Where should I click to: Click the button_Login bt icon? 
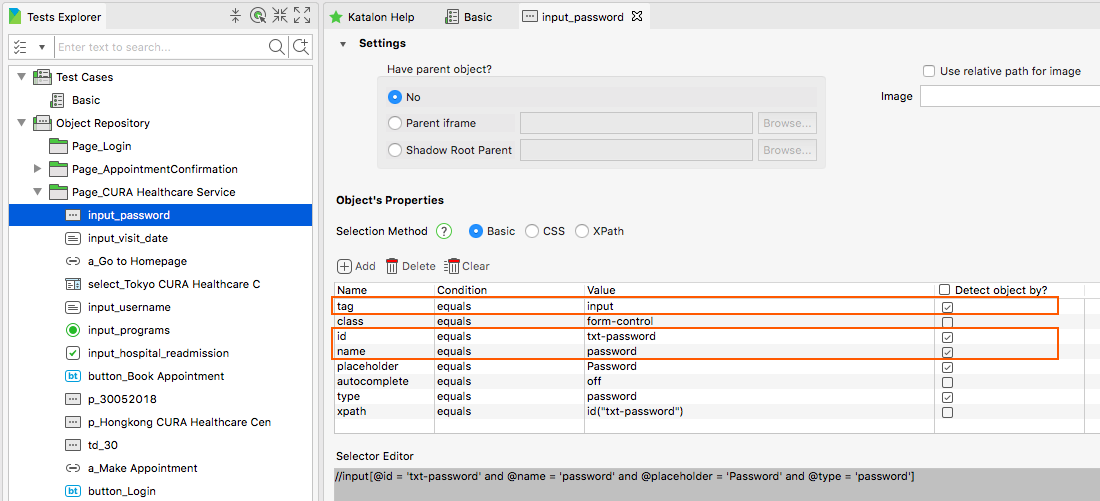click(x=73, y=491)
